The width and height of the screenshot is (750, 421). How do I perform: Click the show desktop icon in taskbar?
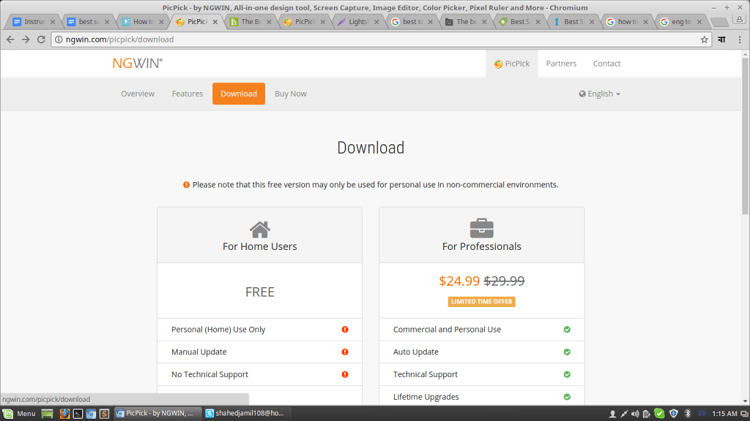click(47, 413)
